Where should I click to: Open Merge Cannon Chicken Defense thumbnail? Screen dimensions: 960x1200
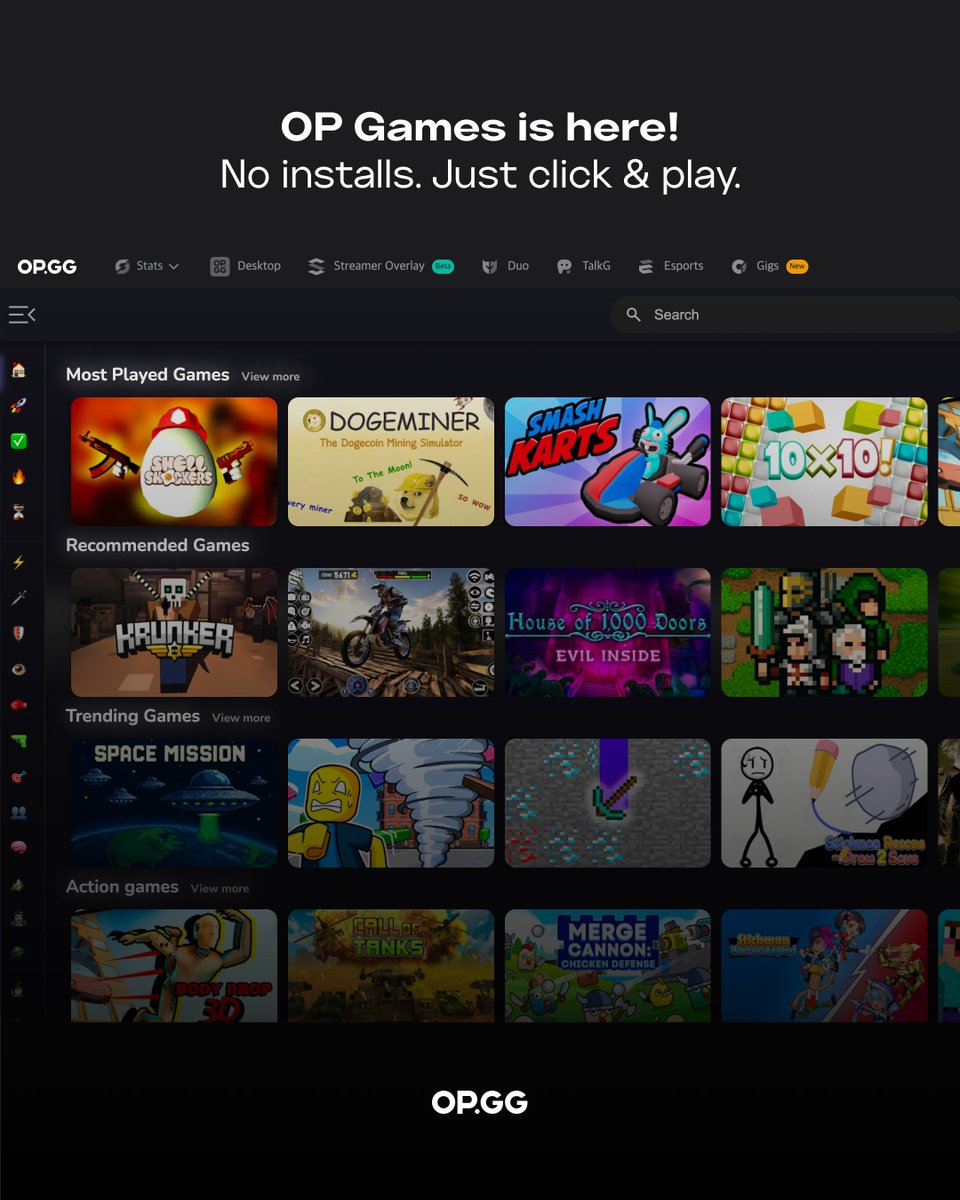click(x=608, y=965)
